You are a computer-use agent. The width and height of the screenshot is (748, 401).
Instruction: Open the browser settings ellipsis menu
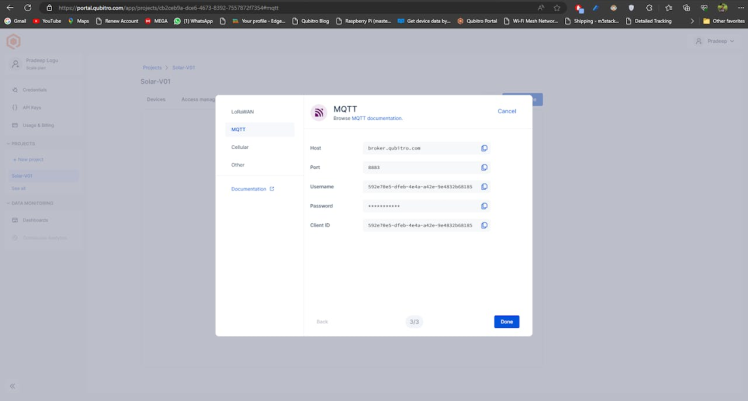click(740, 8)
